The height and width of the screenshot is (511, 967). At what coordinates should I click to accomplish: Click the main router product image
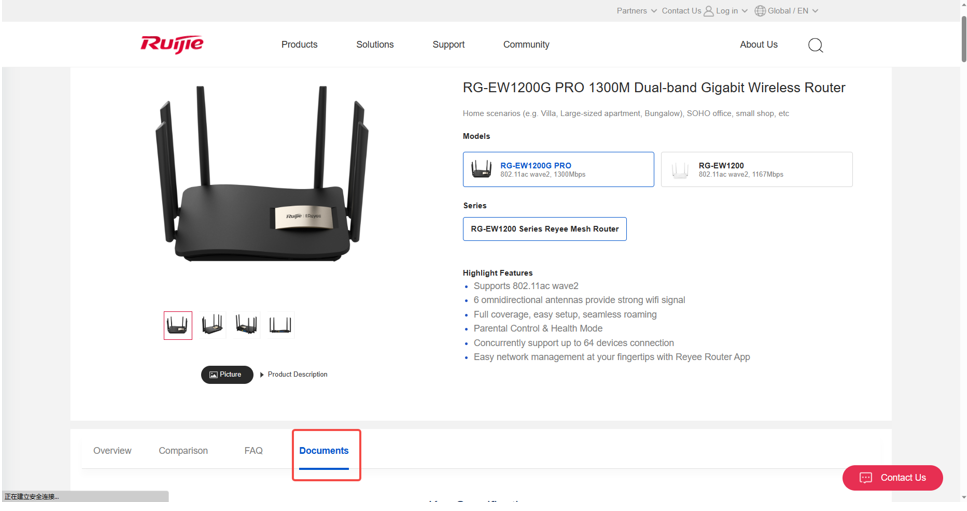pos(262,173)
